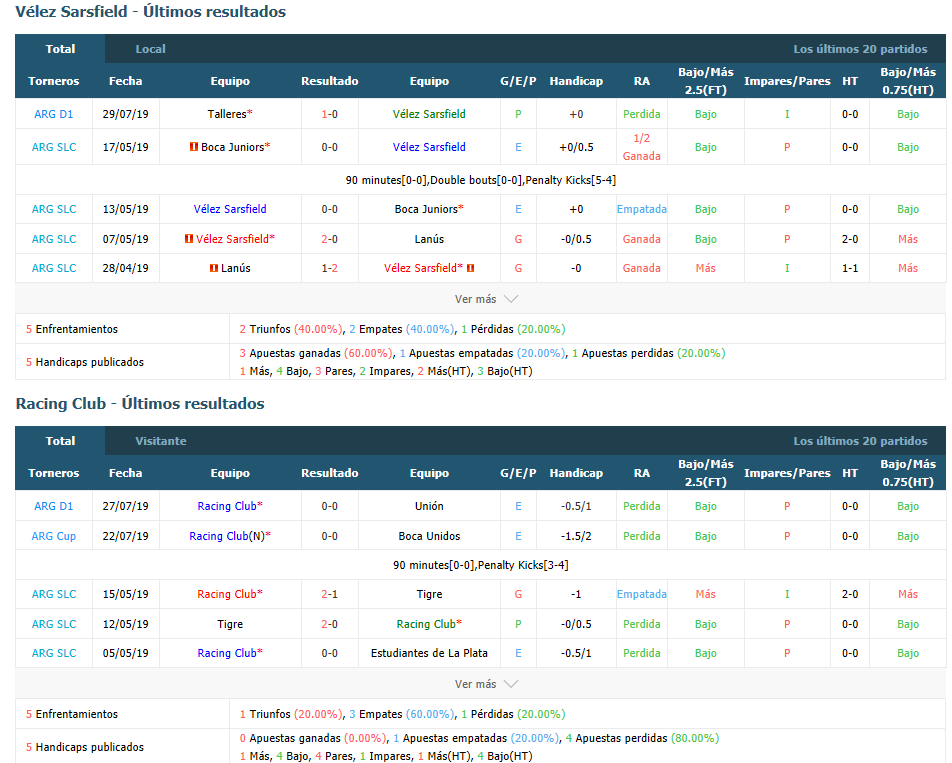Click Vélez Sarsfield home team on 13/05/19
Screen dimensions: 952x763
pos(230,209)
